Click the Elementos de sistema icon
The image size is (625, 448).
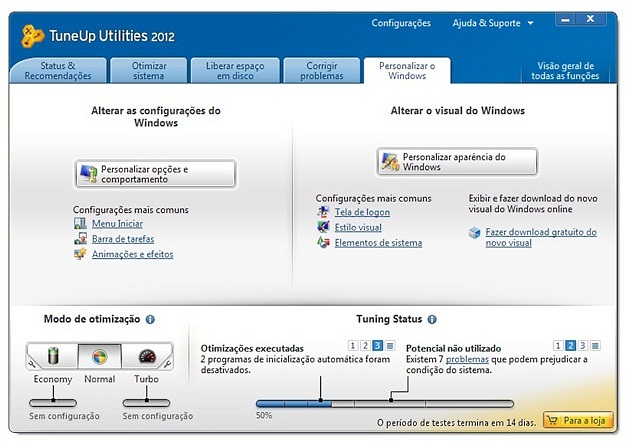(323, 242)
